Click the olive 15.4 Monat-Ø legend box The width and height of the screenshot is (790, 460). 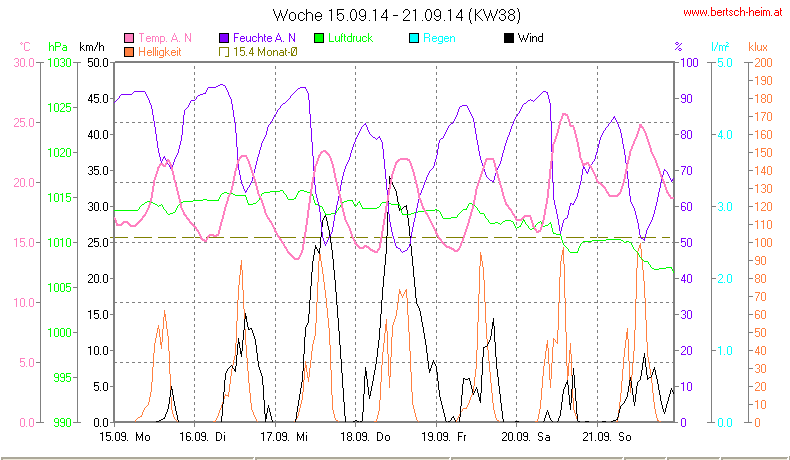224,52
